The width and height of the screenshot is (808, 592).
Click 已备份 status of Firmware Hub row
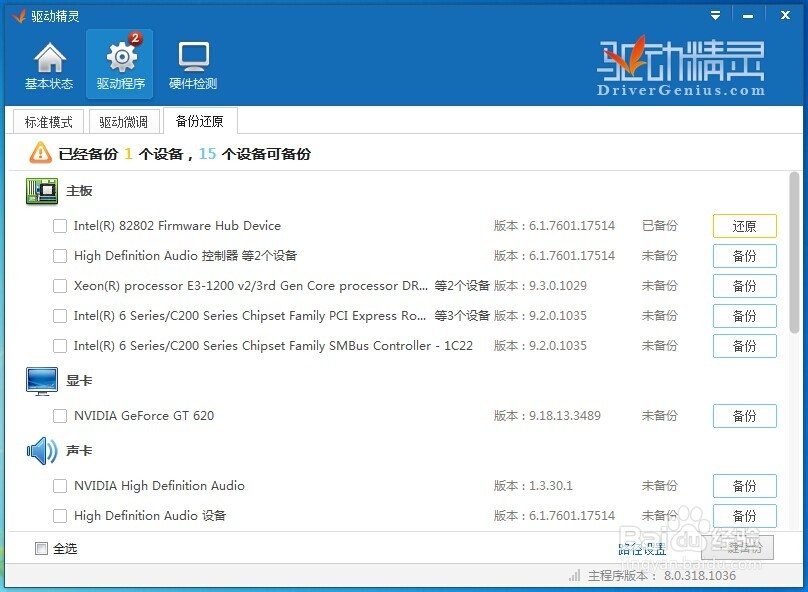click(x=660, y=226)
